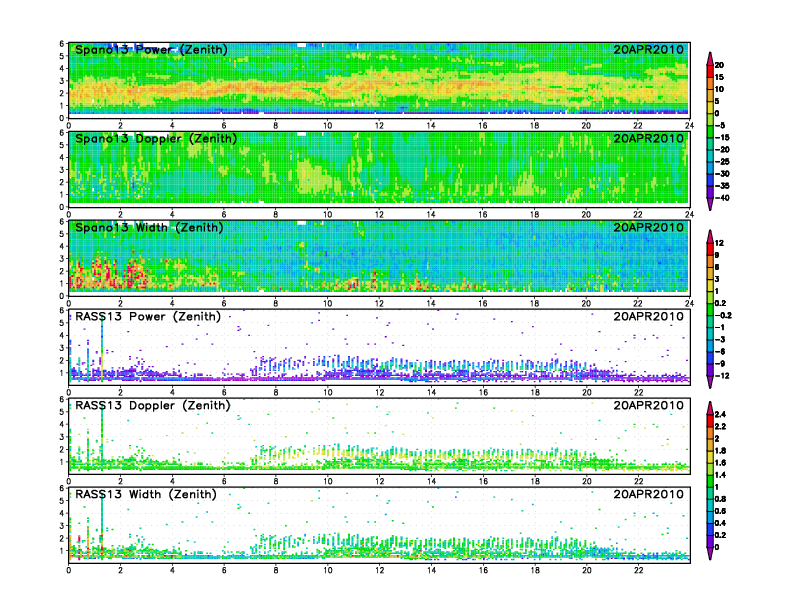Image resolution: width=792 pixels, height=612 pixels.
Task: Click the tall vertical spike in RASS13 Power plot
Action: [102, 348]
